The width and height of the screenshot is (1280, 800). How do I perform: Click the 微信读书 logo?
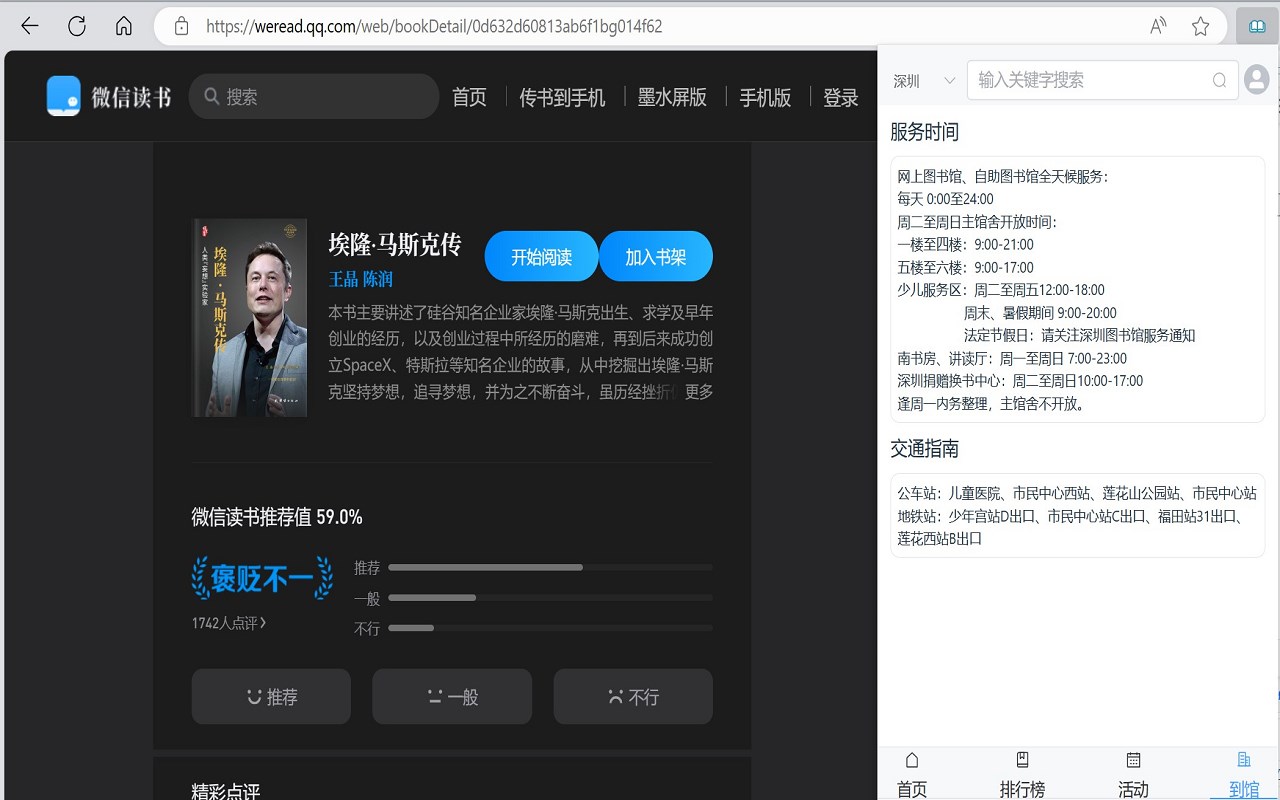[x=109, y=96]
